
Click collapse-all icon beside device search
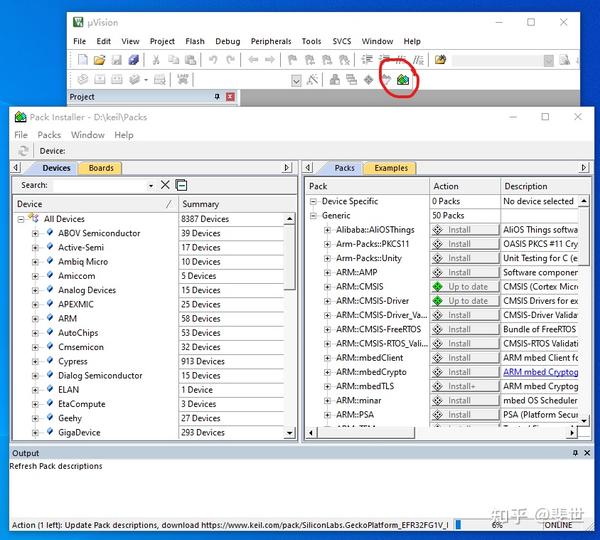pos(181,185)
